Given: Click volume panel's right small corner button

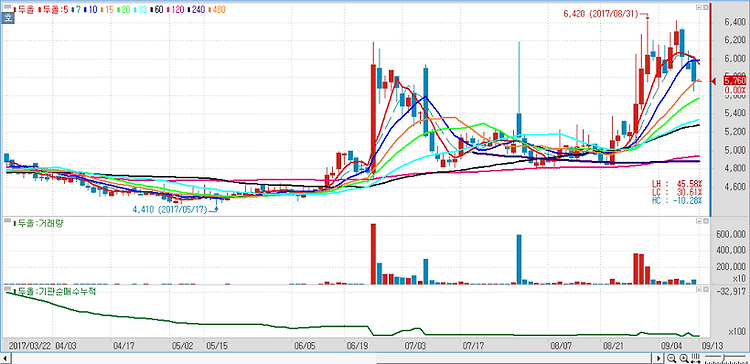Looking at the screenshot, I should 706,221.
